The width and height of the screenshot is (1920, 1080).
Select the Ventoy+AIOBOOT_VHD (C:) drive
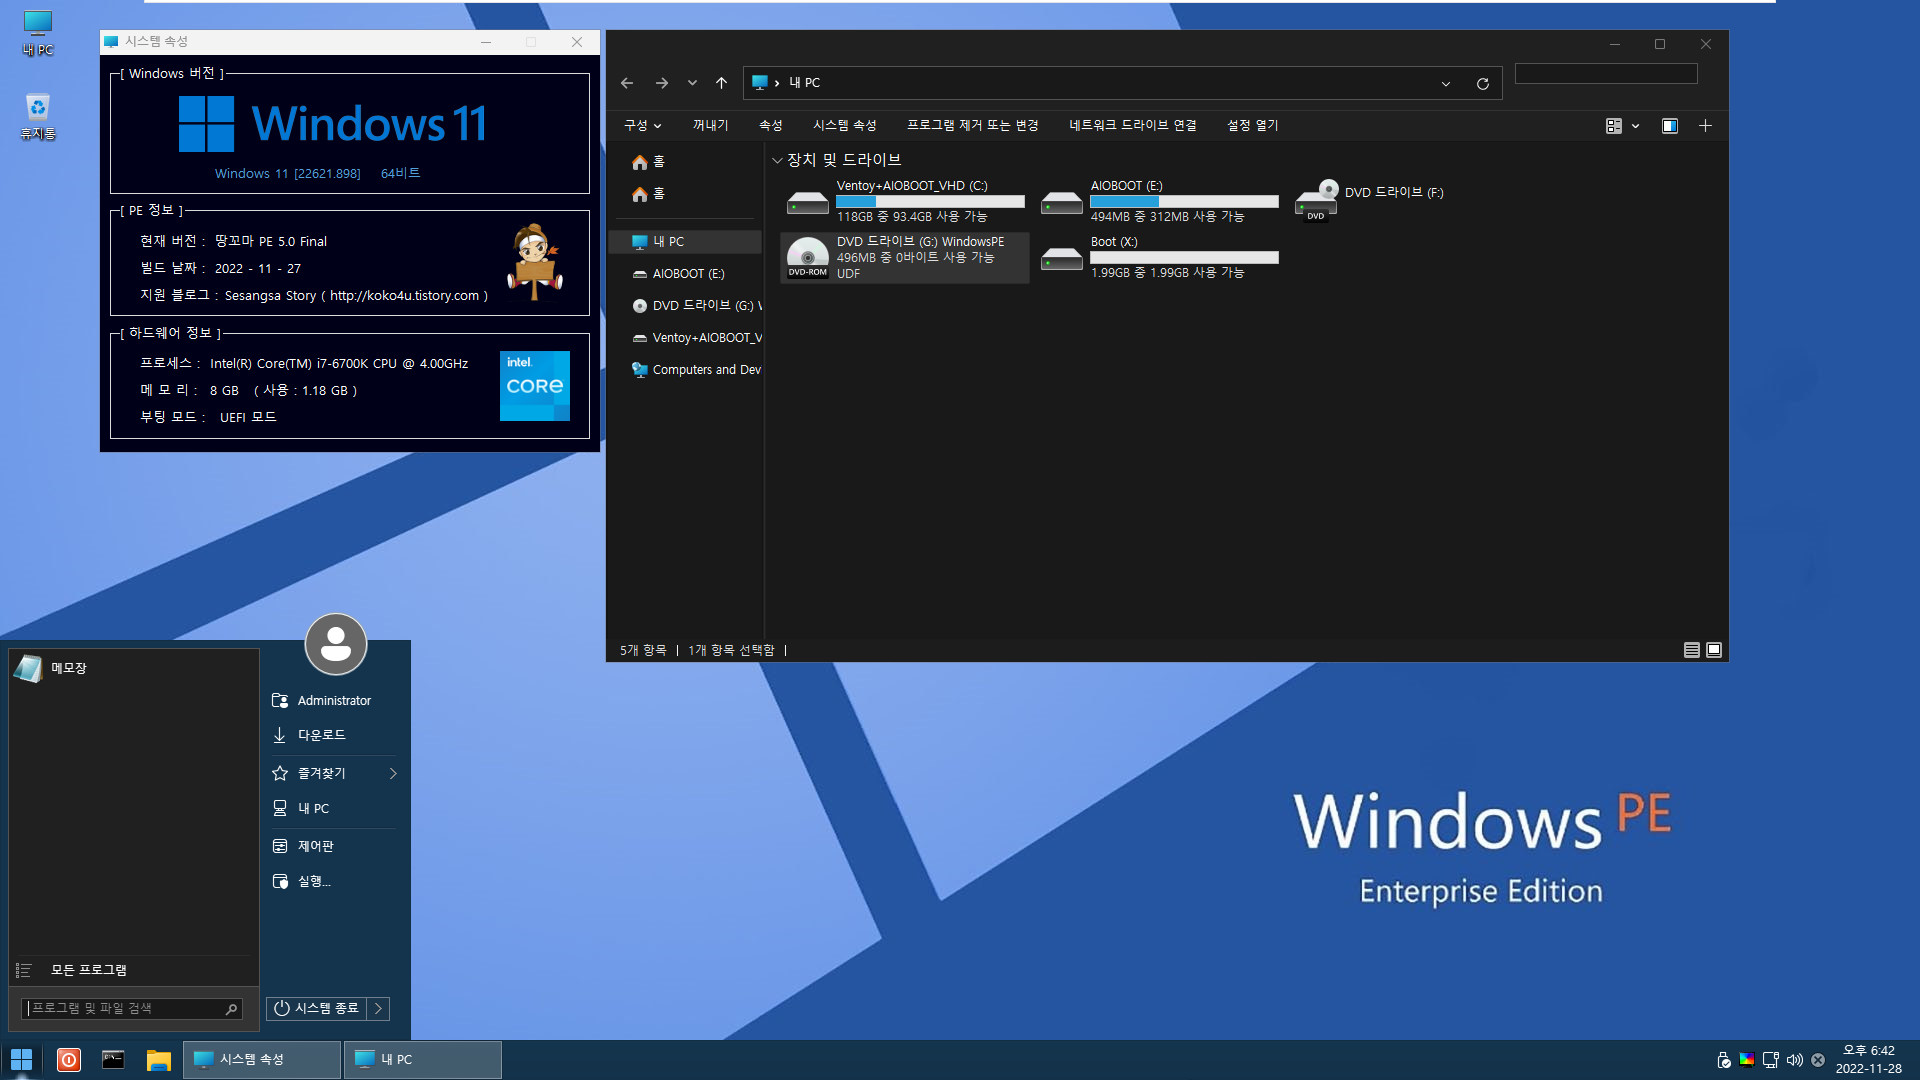tap(905, 201)
